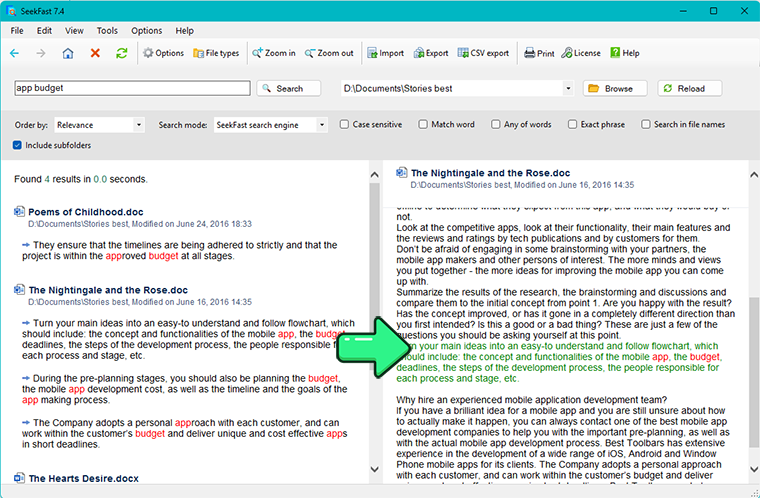
Task: Click 'Why hire an experienced mobile application' line
Action: point(532,400)
